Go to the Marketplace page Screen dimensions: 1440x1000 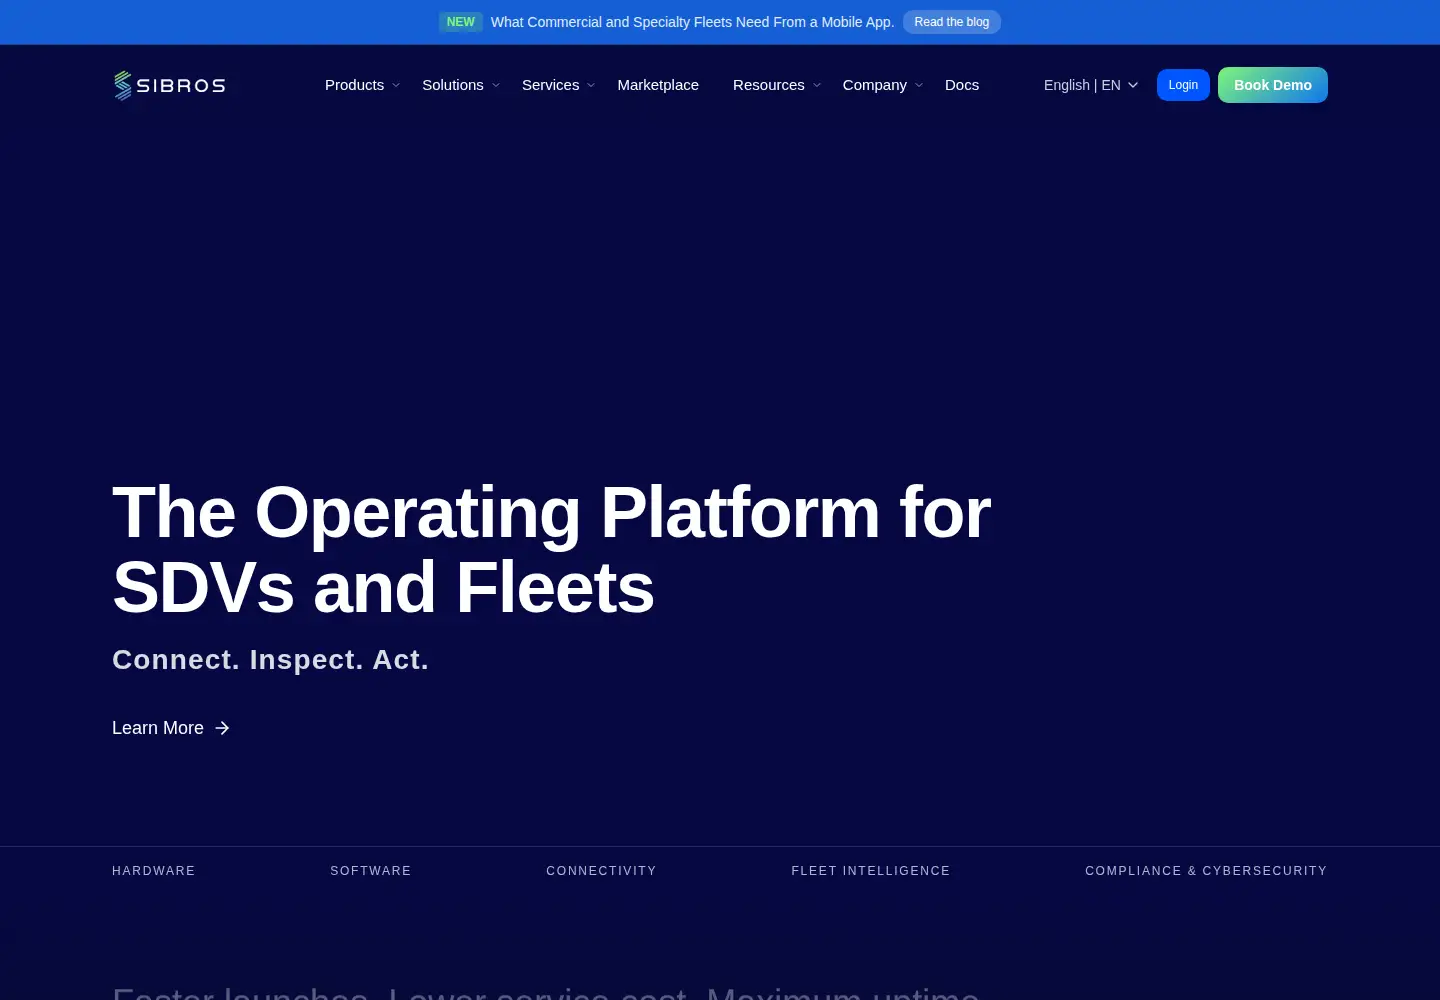pos(658,85)
